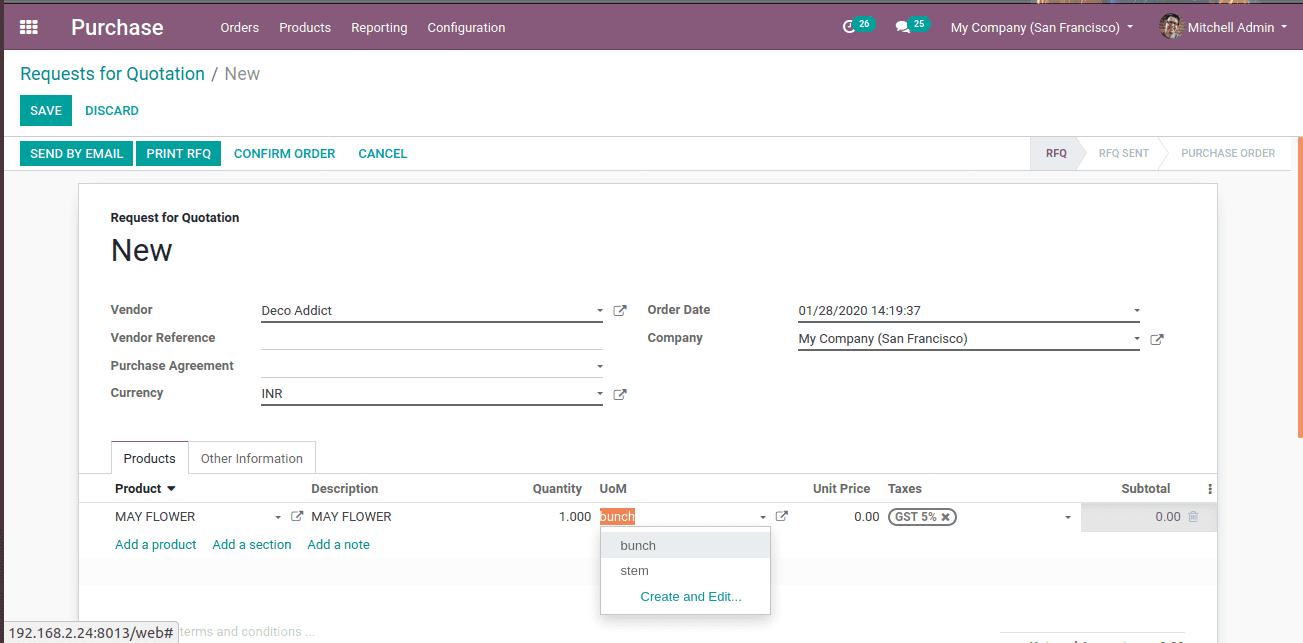Screen dimensions: 1303x643
Task: Select Create and Edit... option
Action: point(691,597)
